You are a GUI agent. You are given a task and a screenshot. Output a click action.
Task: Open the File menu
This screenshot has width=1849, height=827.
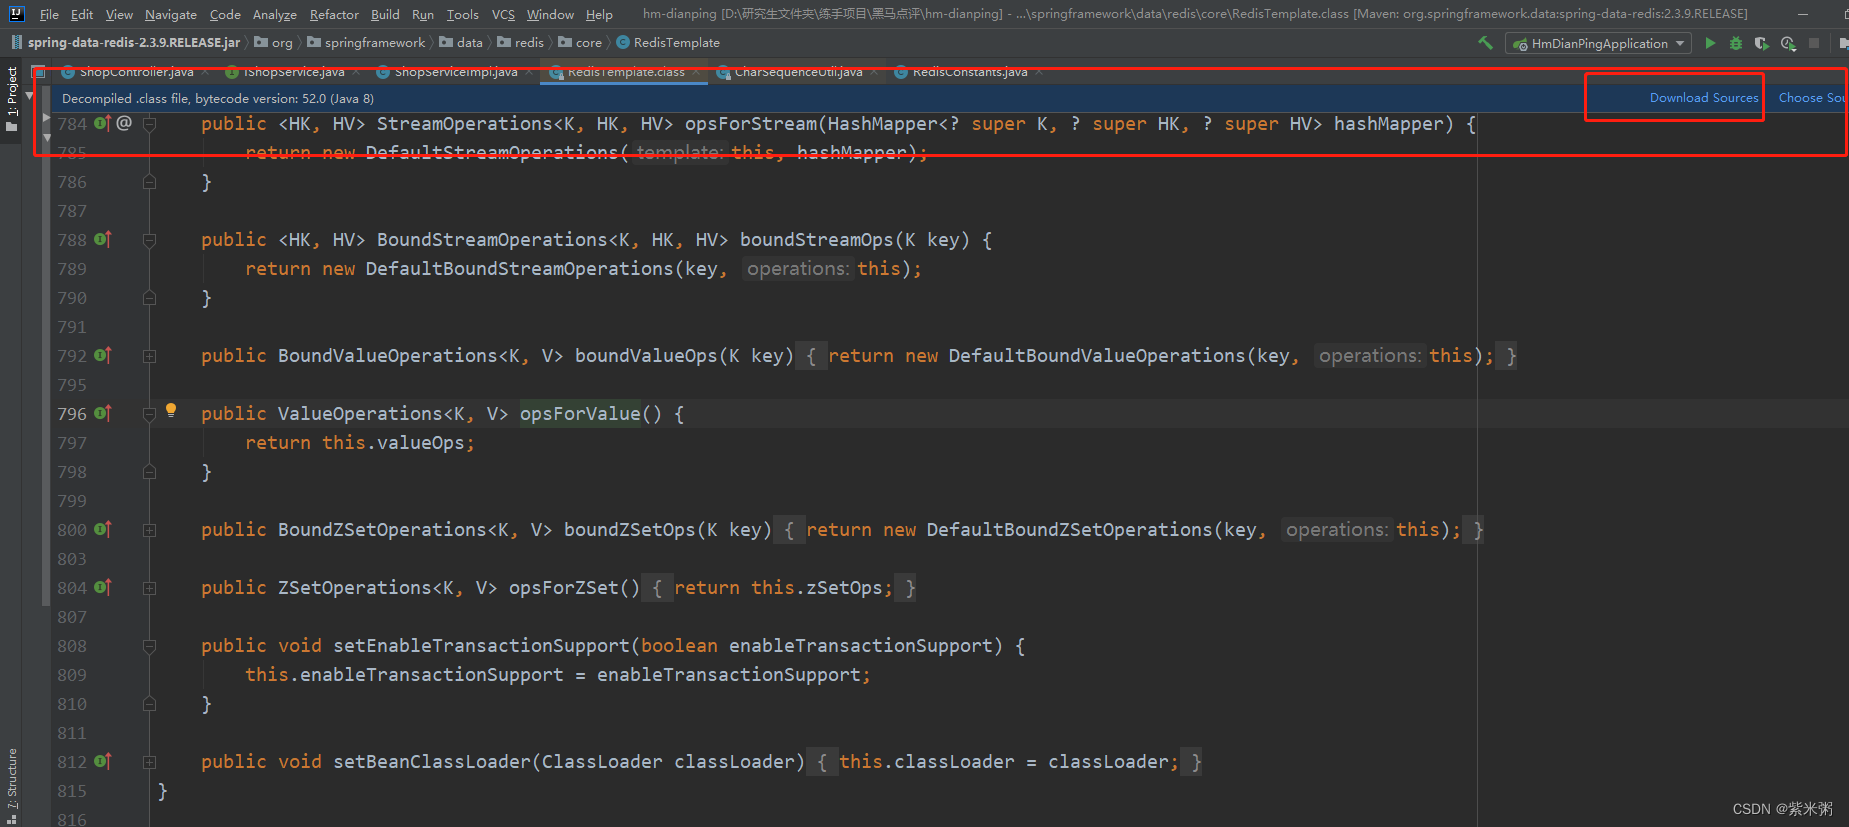tap(49, 14)
